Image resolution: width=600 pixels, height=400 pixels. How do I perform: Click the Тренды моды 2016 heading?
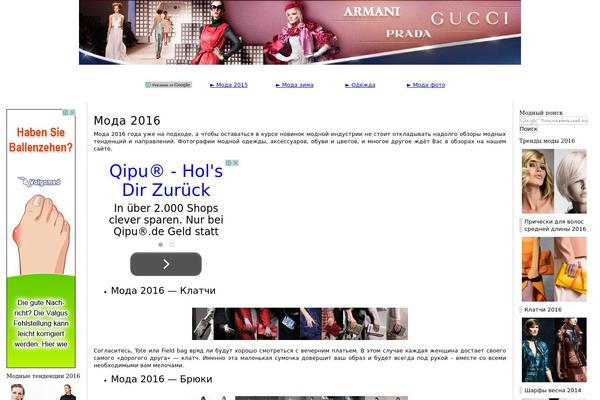point(547,141)
